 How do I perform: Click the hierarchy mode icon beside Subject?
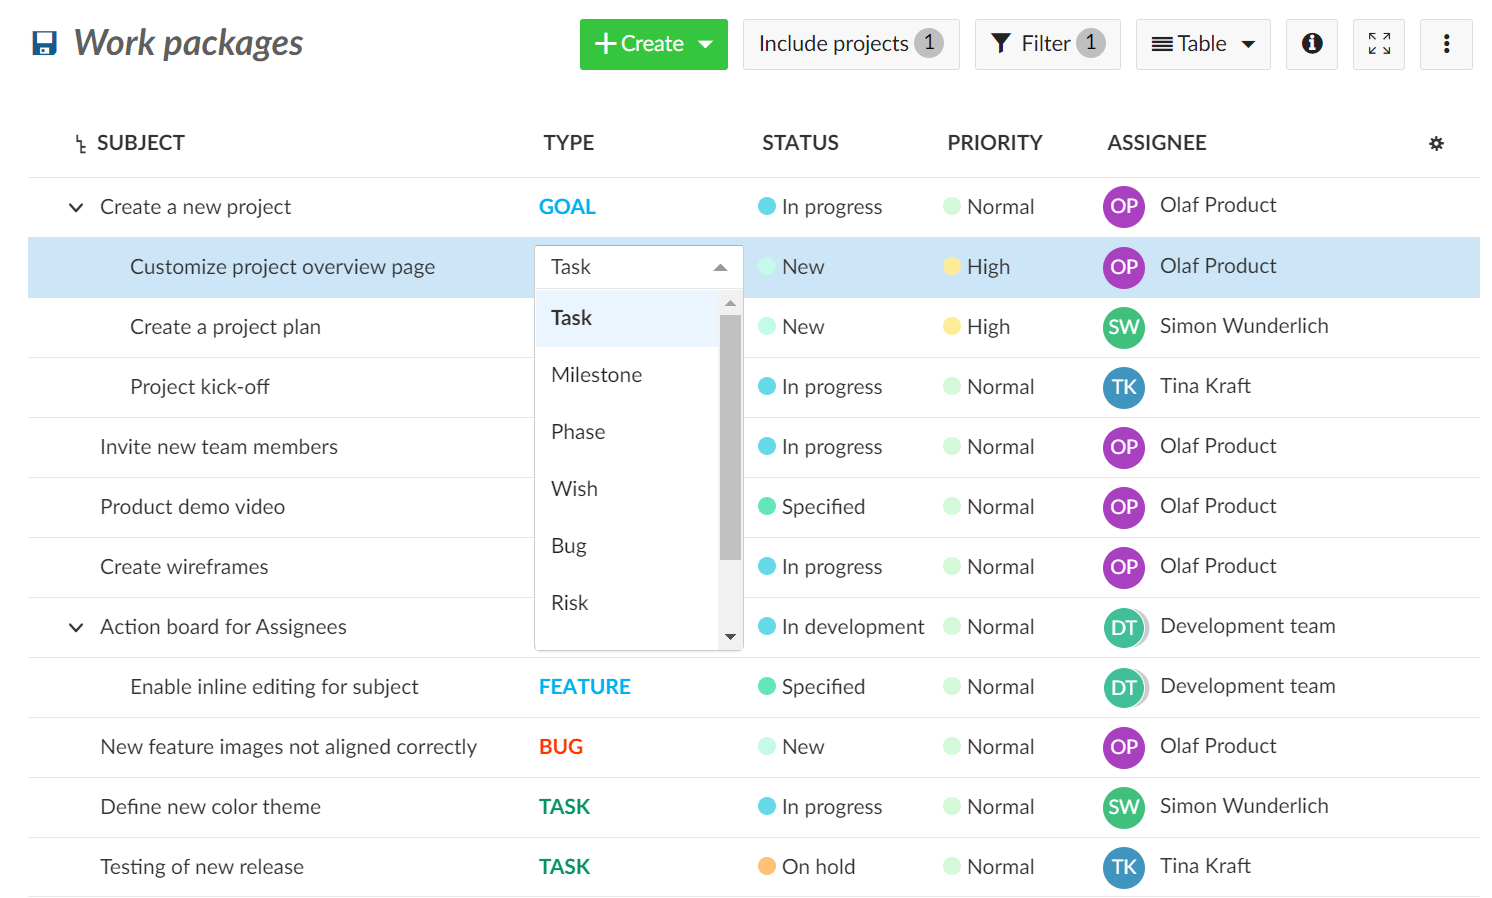(80, 145)
